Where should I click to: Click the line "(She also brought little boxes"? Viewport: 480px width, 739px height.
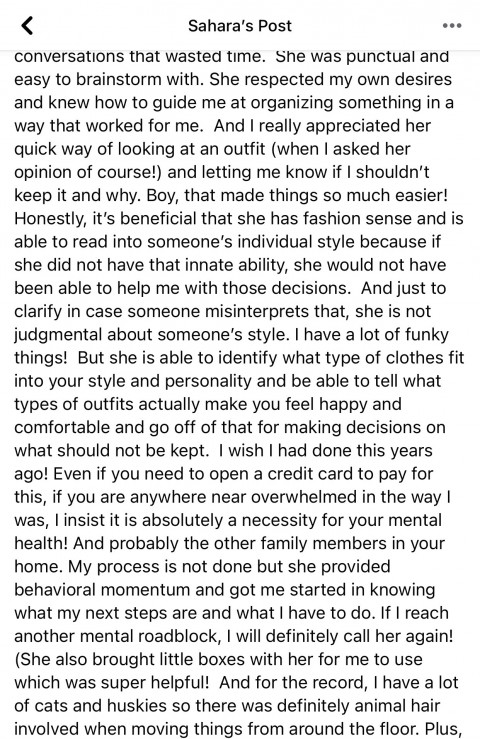[x=218, y=659]
